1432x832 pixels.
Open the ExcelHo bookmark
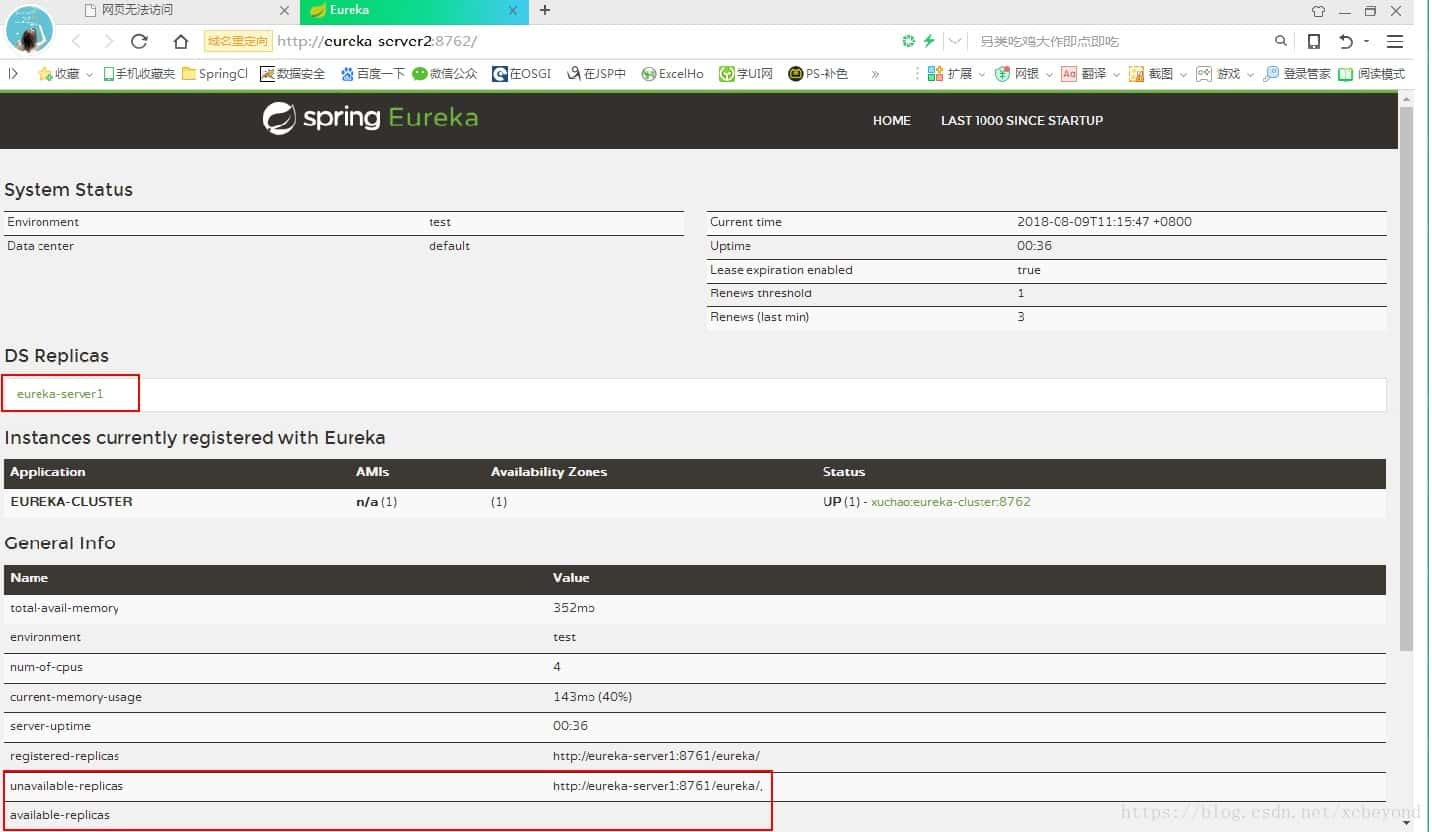[673, 73]
